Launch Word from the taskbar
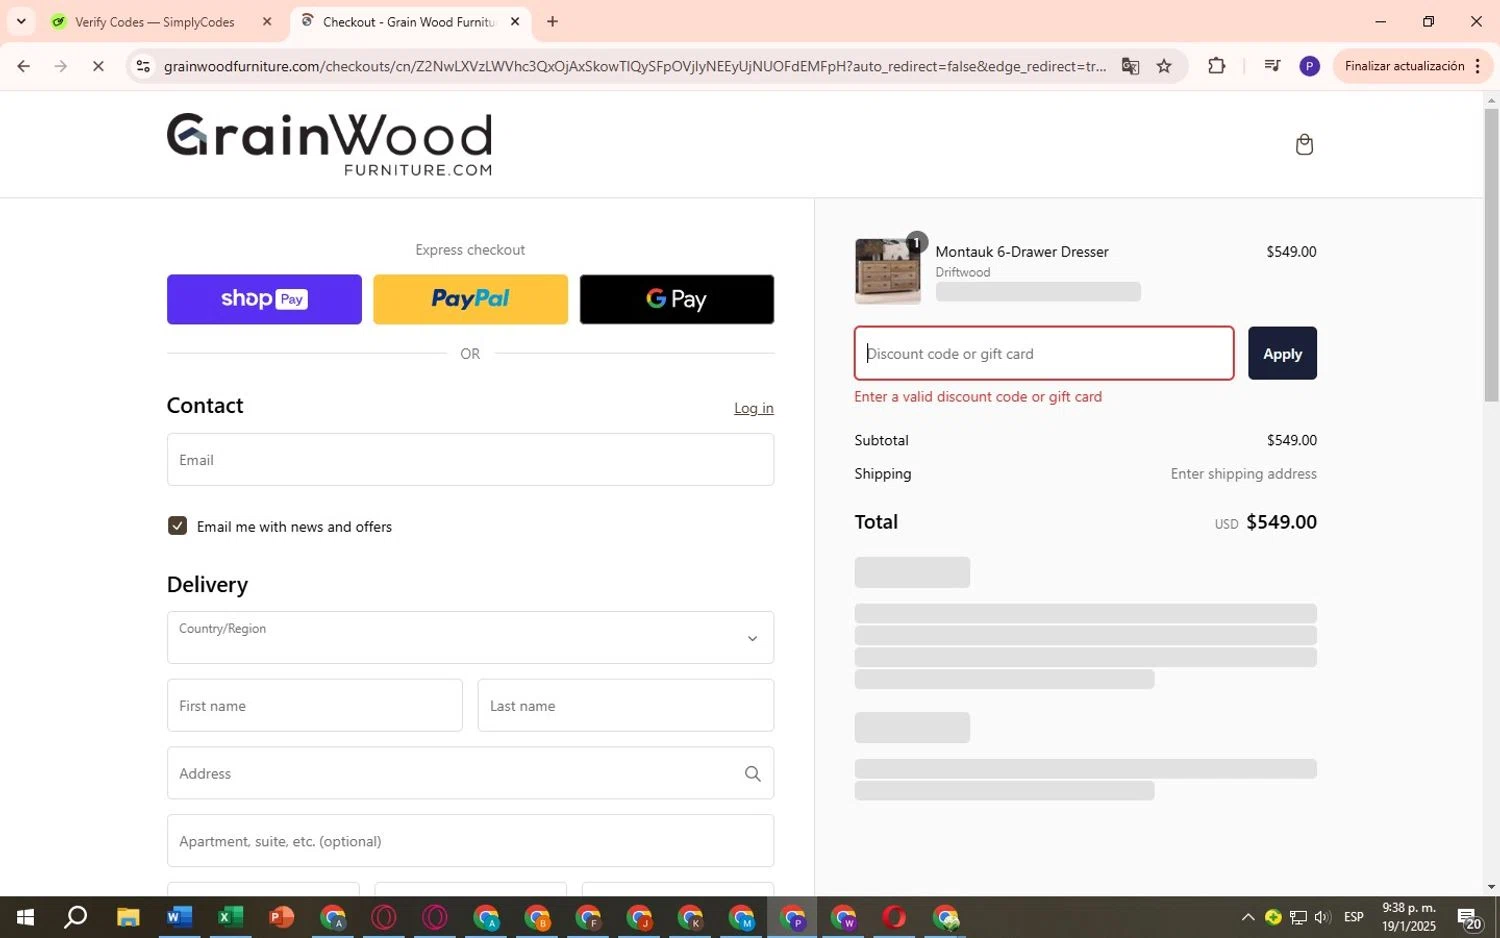1500x938 pixels. [x=179, y=917]
